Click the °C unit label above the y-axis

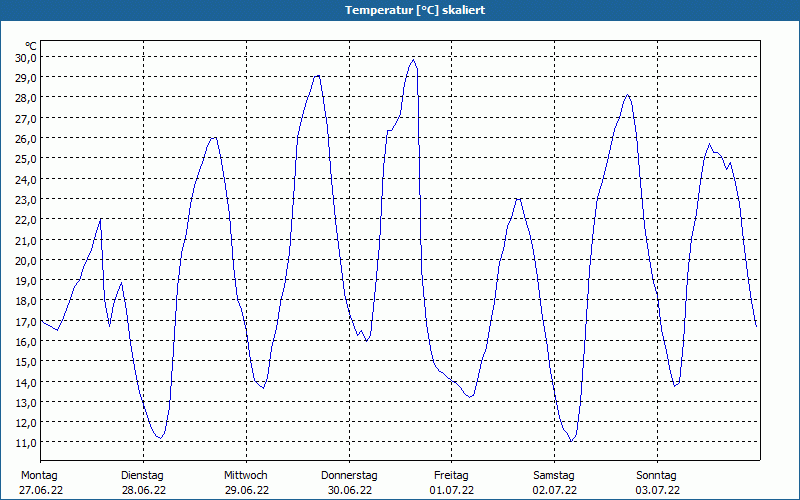point(31,46)
